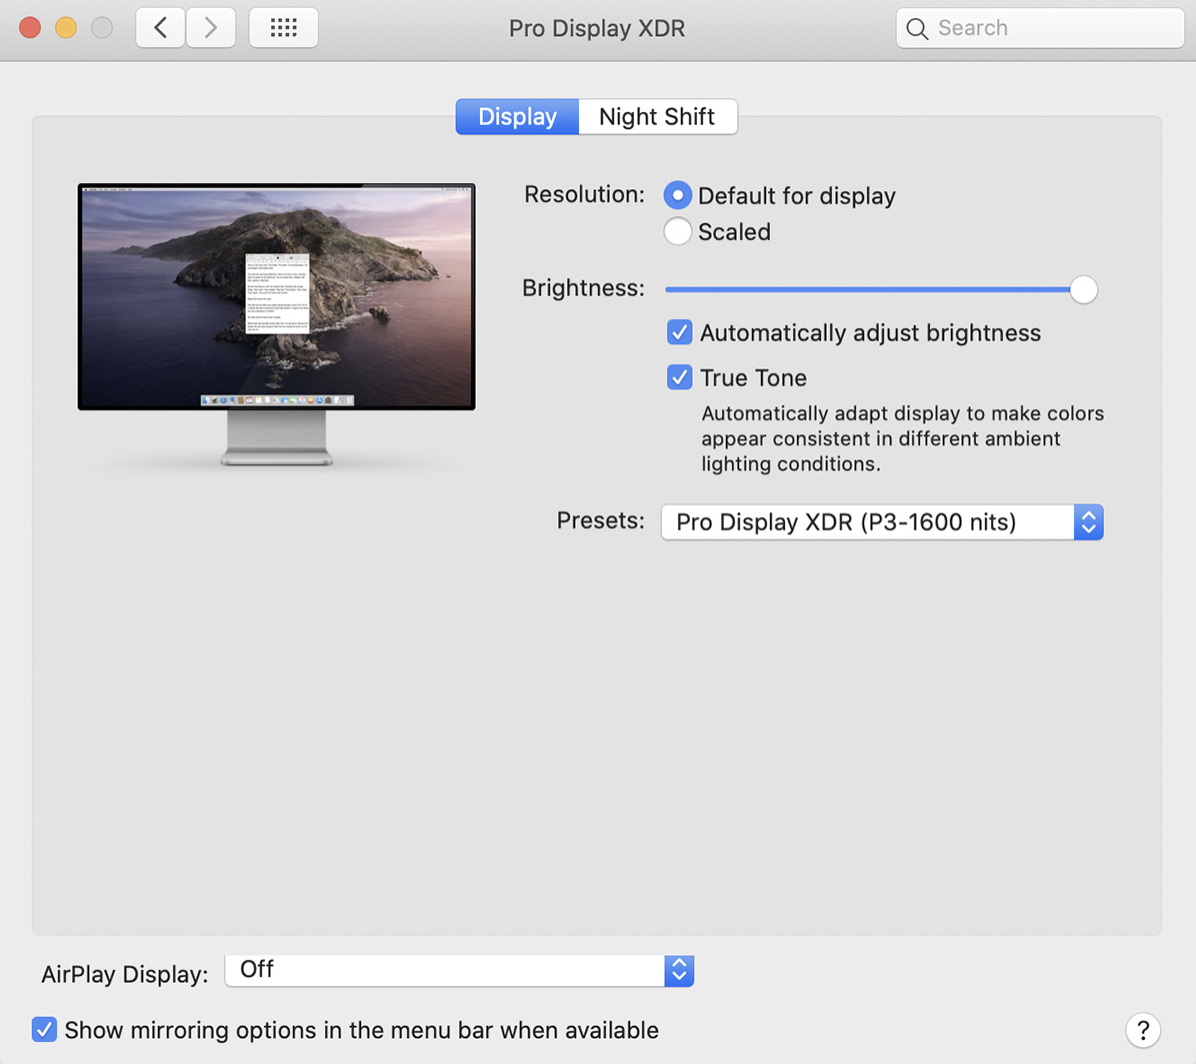The image size is (1196, 1064).
Task: Click the display thumbnail preview image
Action: click(x=276, y=296)
